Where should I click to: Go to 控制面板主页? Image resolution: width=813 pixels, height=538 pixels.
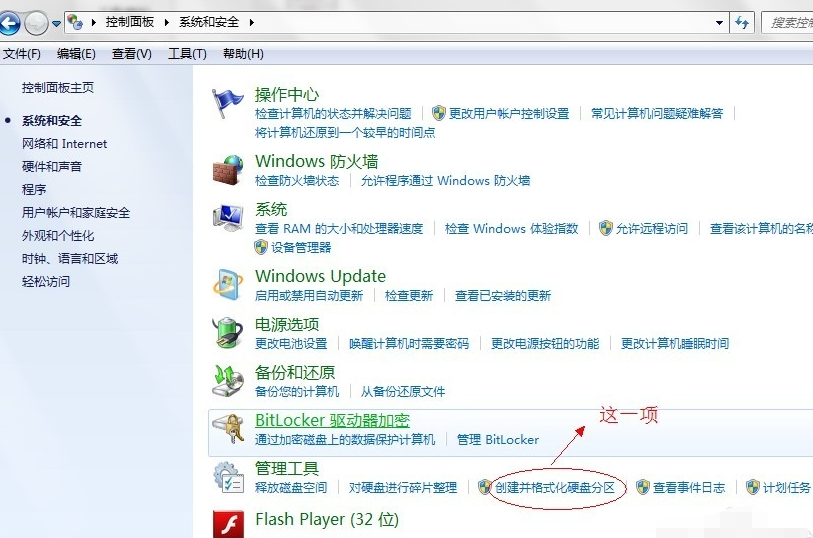click(x=58, y=88)
